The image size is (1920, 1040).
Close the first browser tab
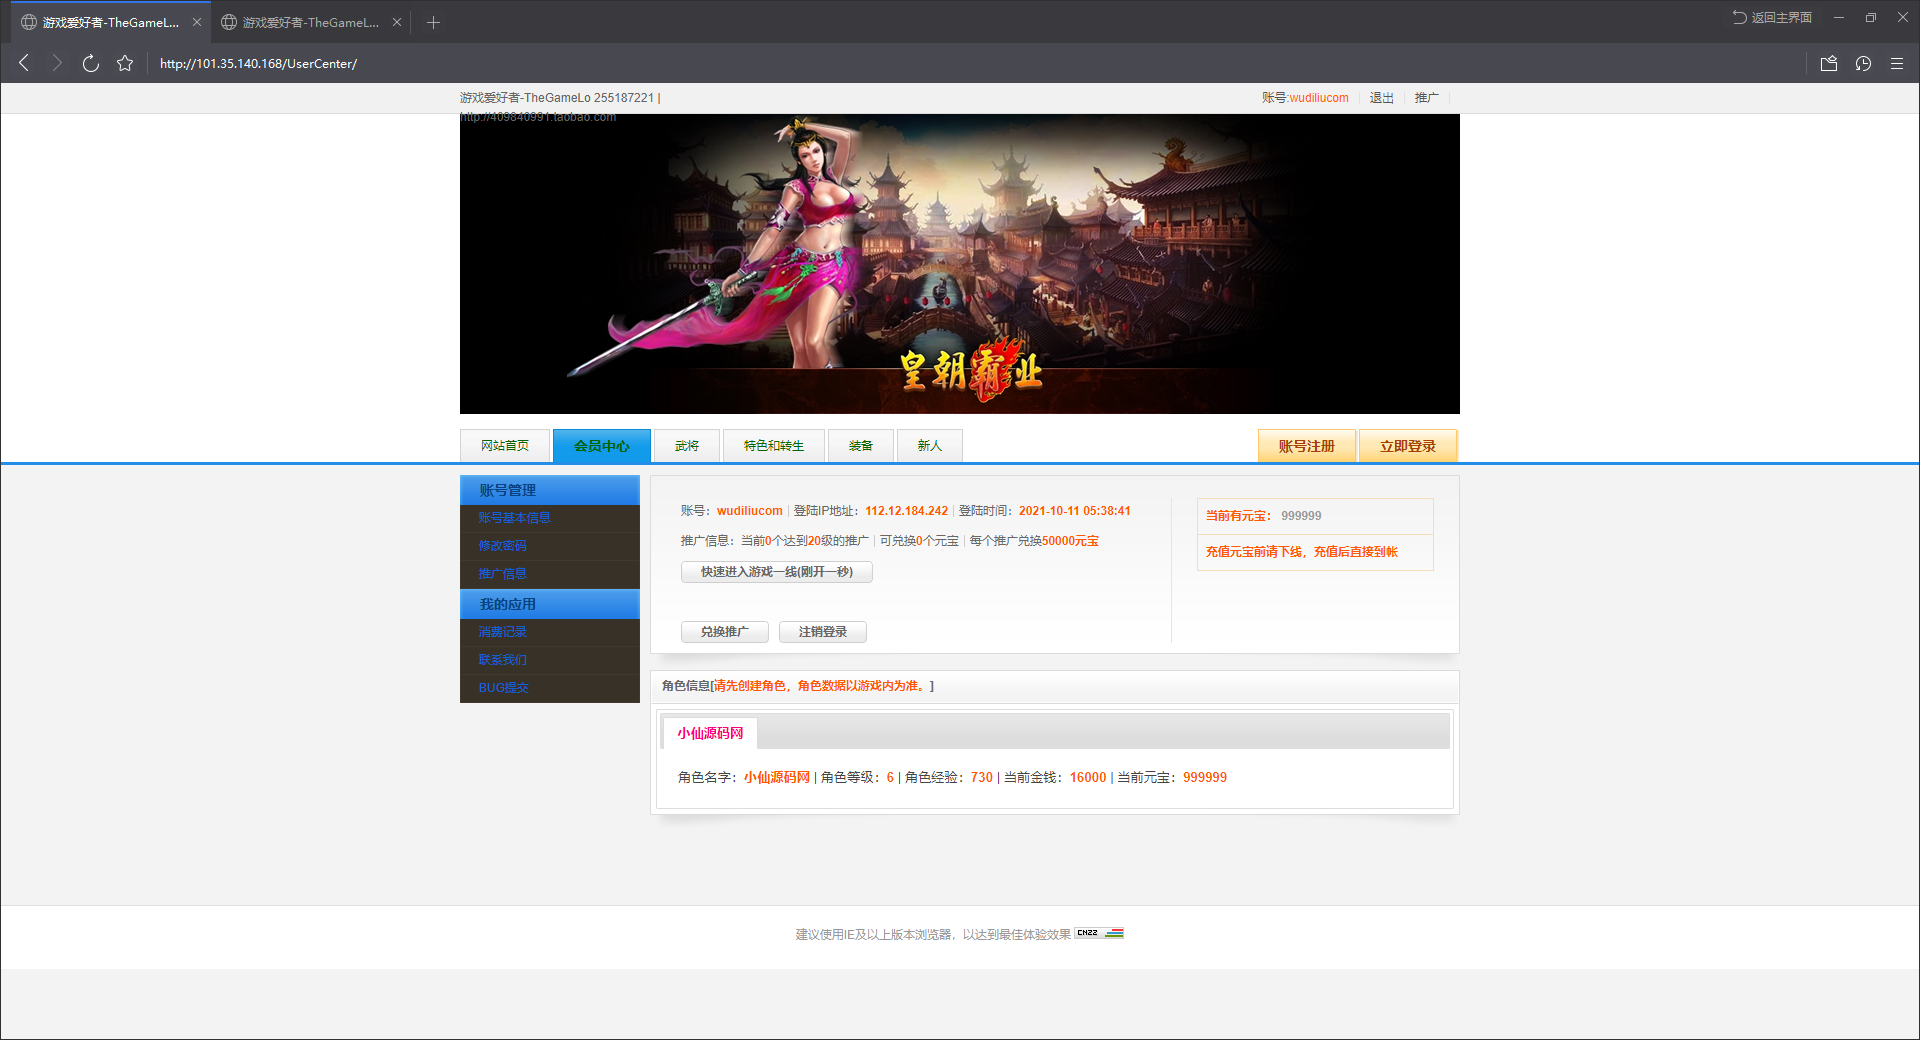[x=197, y=22]
